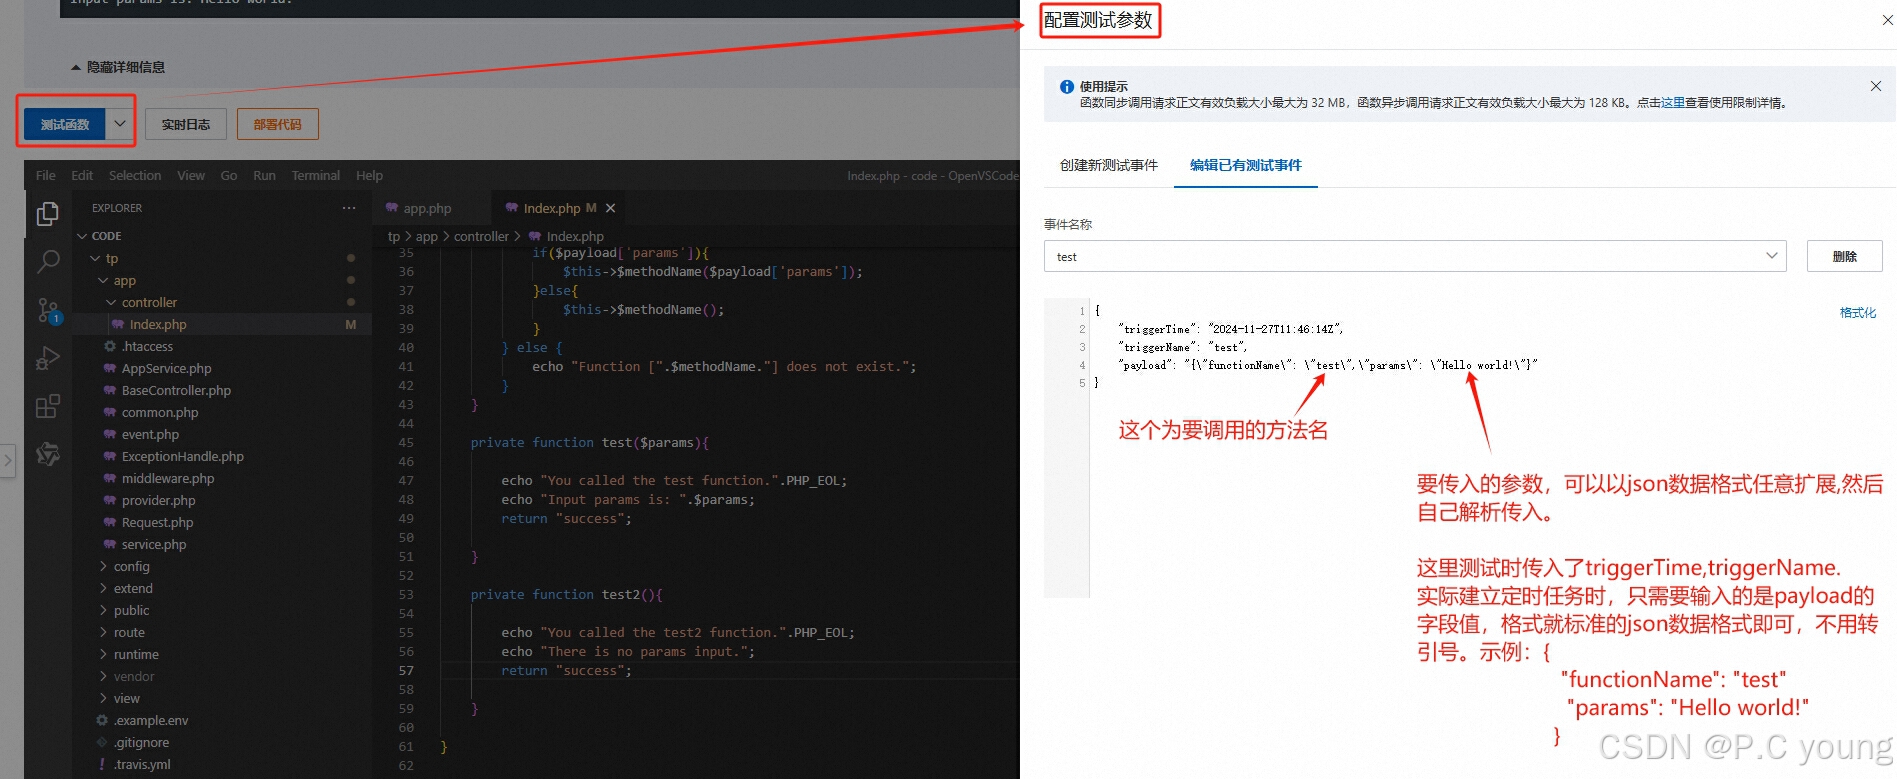The height and width of the screenshot is (779, 1897).
Task: Close the Index.php editor tab
Action: [610, 208]
